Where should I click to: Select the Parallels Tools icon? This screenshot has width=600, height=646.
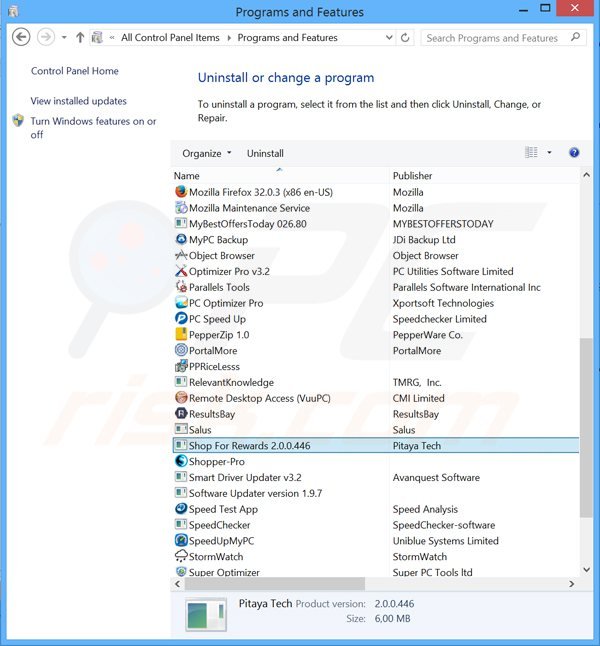181,287
